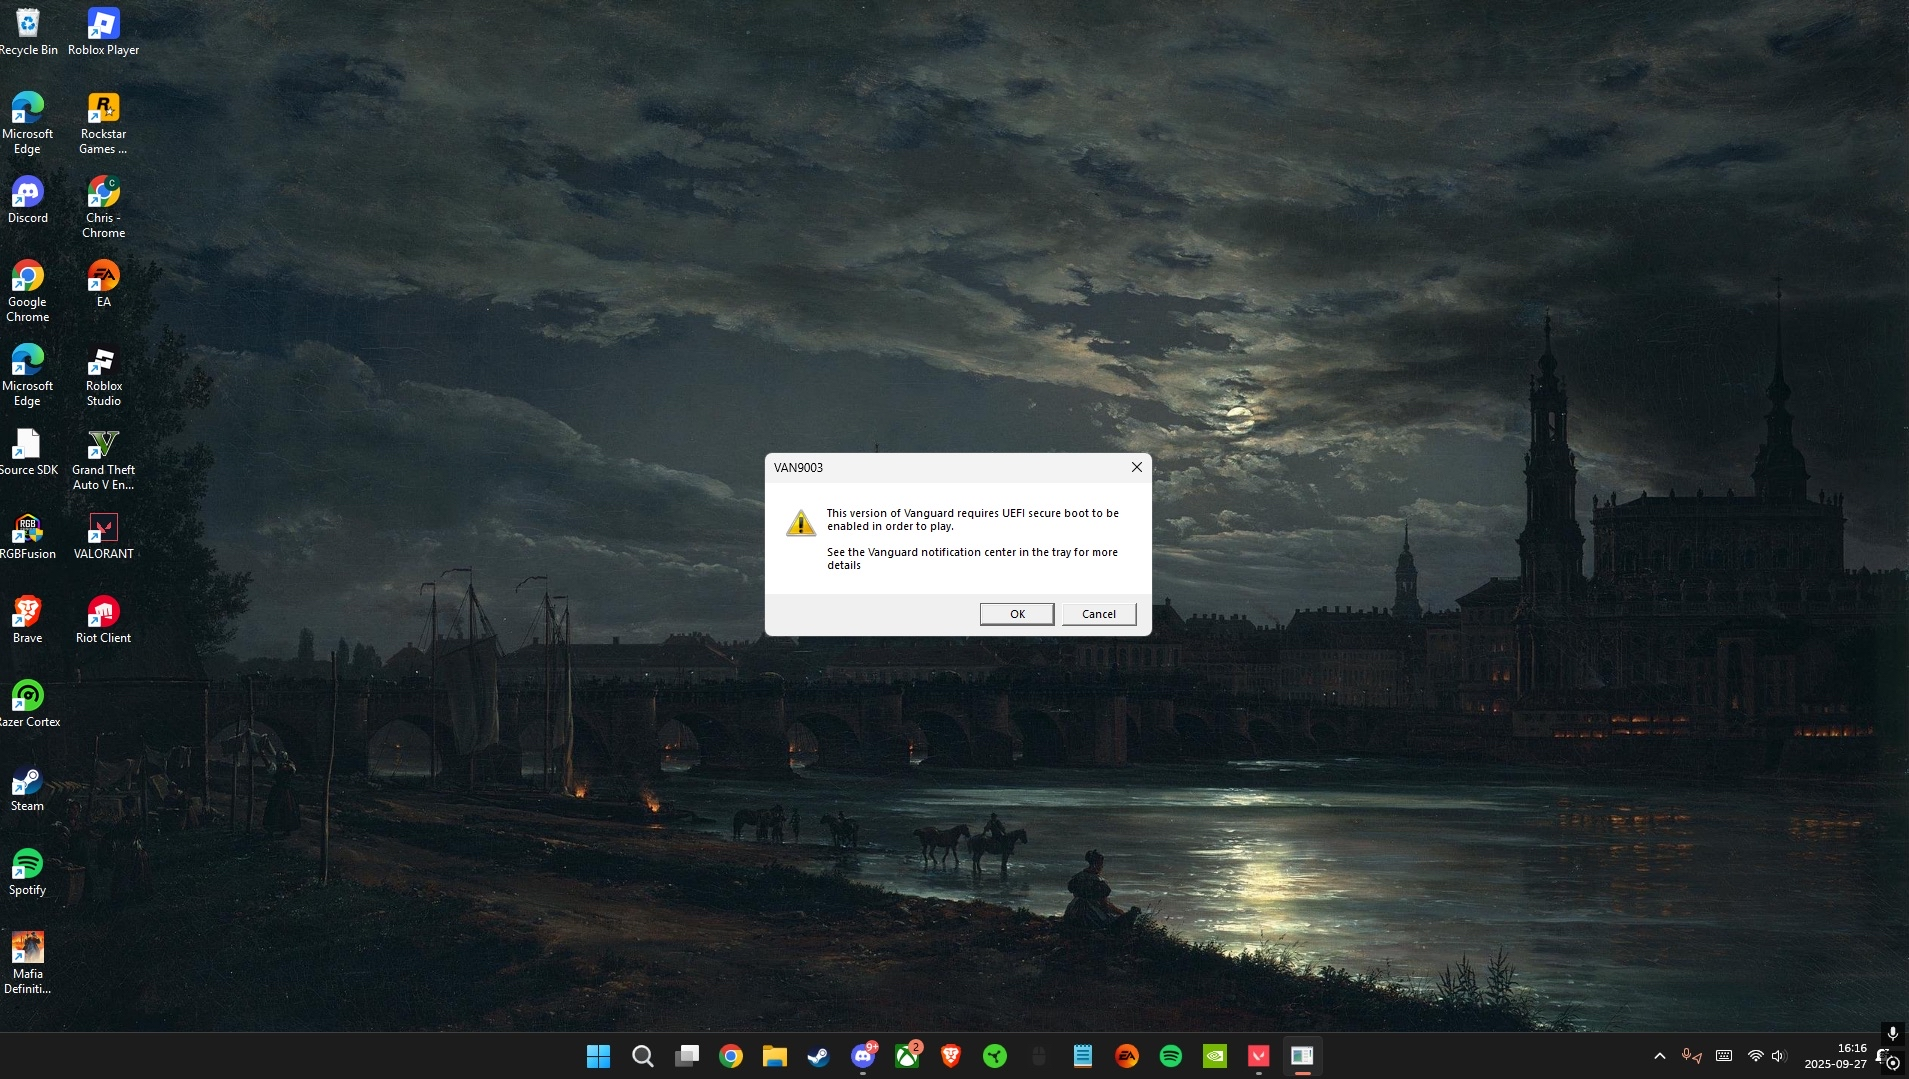
Task: Select Microsoft Edge shortcut beside Roblox Studio
Action: 28,376
